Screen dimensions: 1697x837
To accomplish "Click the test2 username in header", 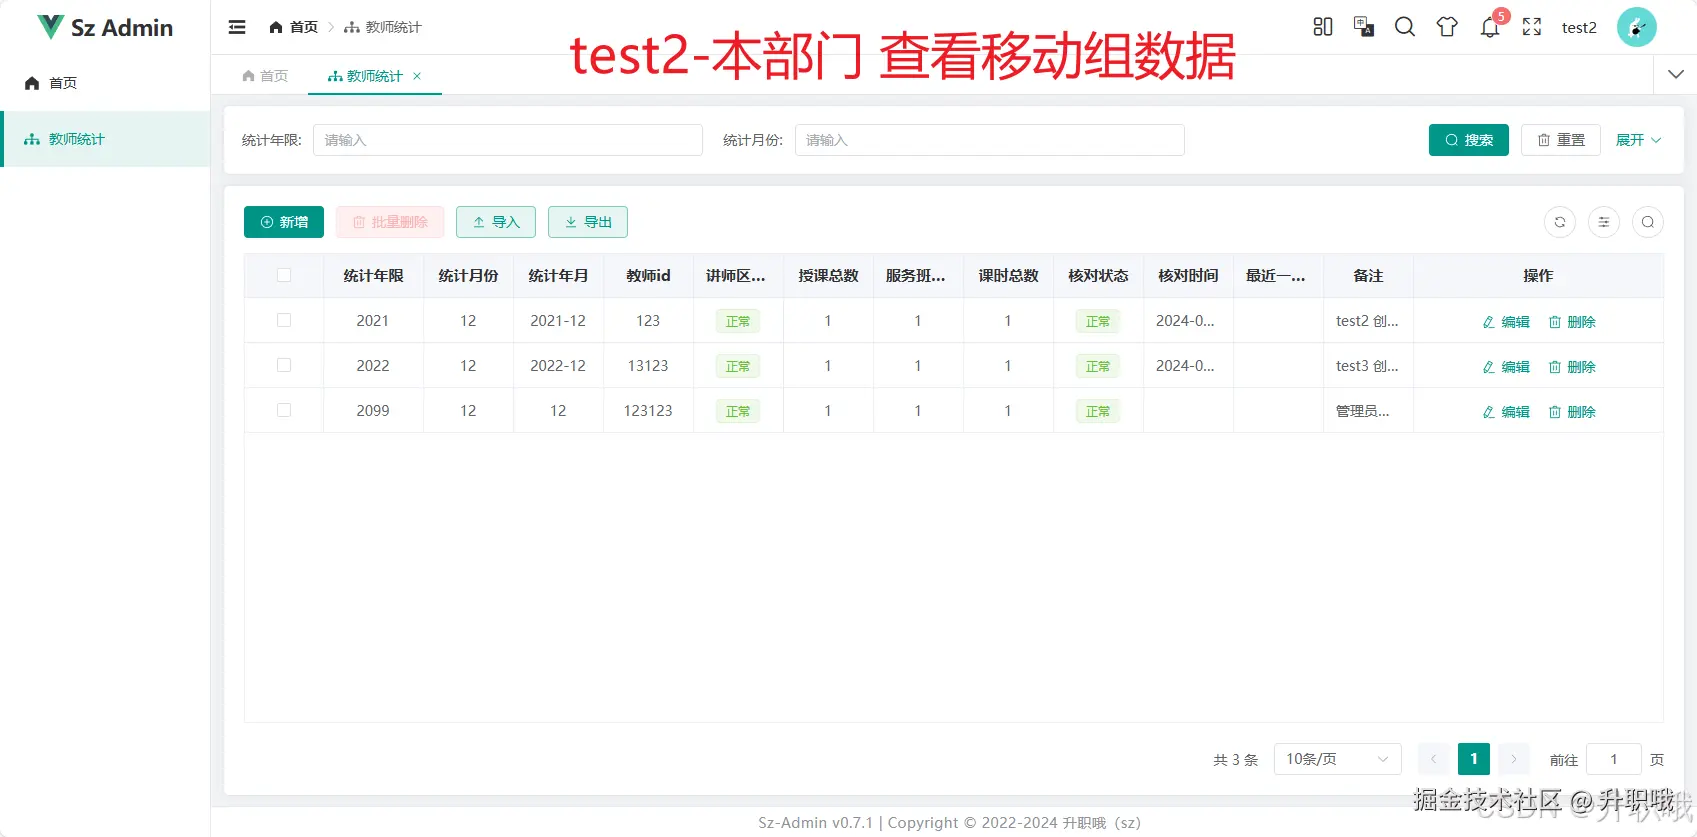I will [1579, 27].
